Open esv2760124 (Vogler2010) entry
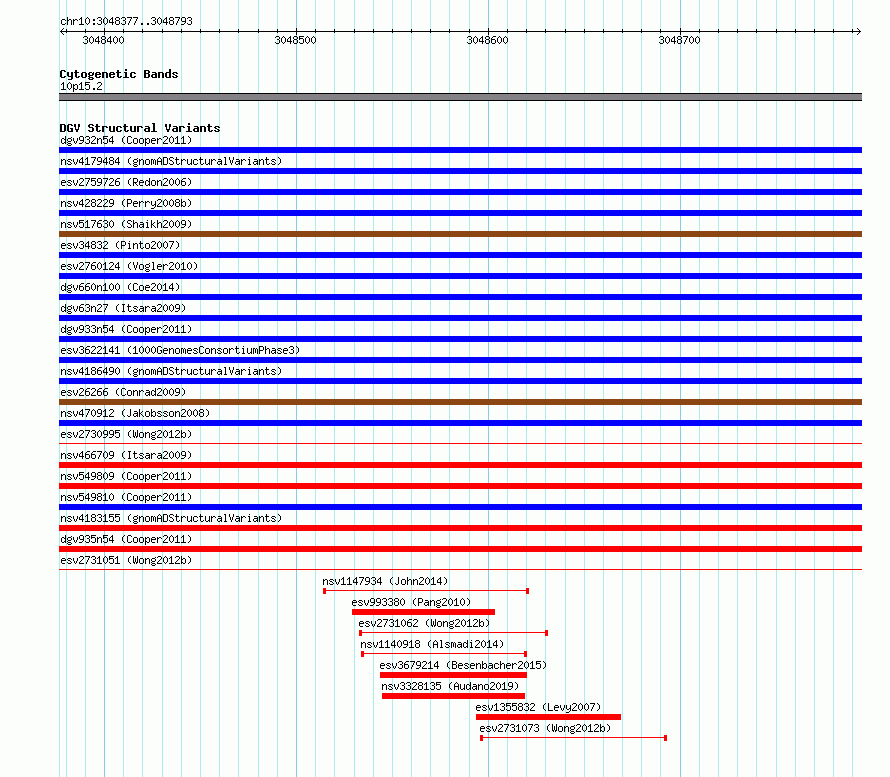Viewport: 890px width, 777px height. [129, 266]
